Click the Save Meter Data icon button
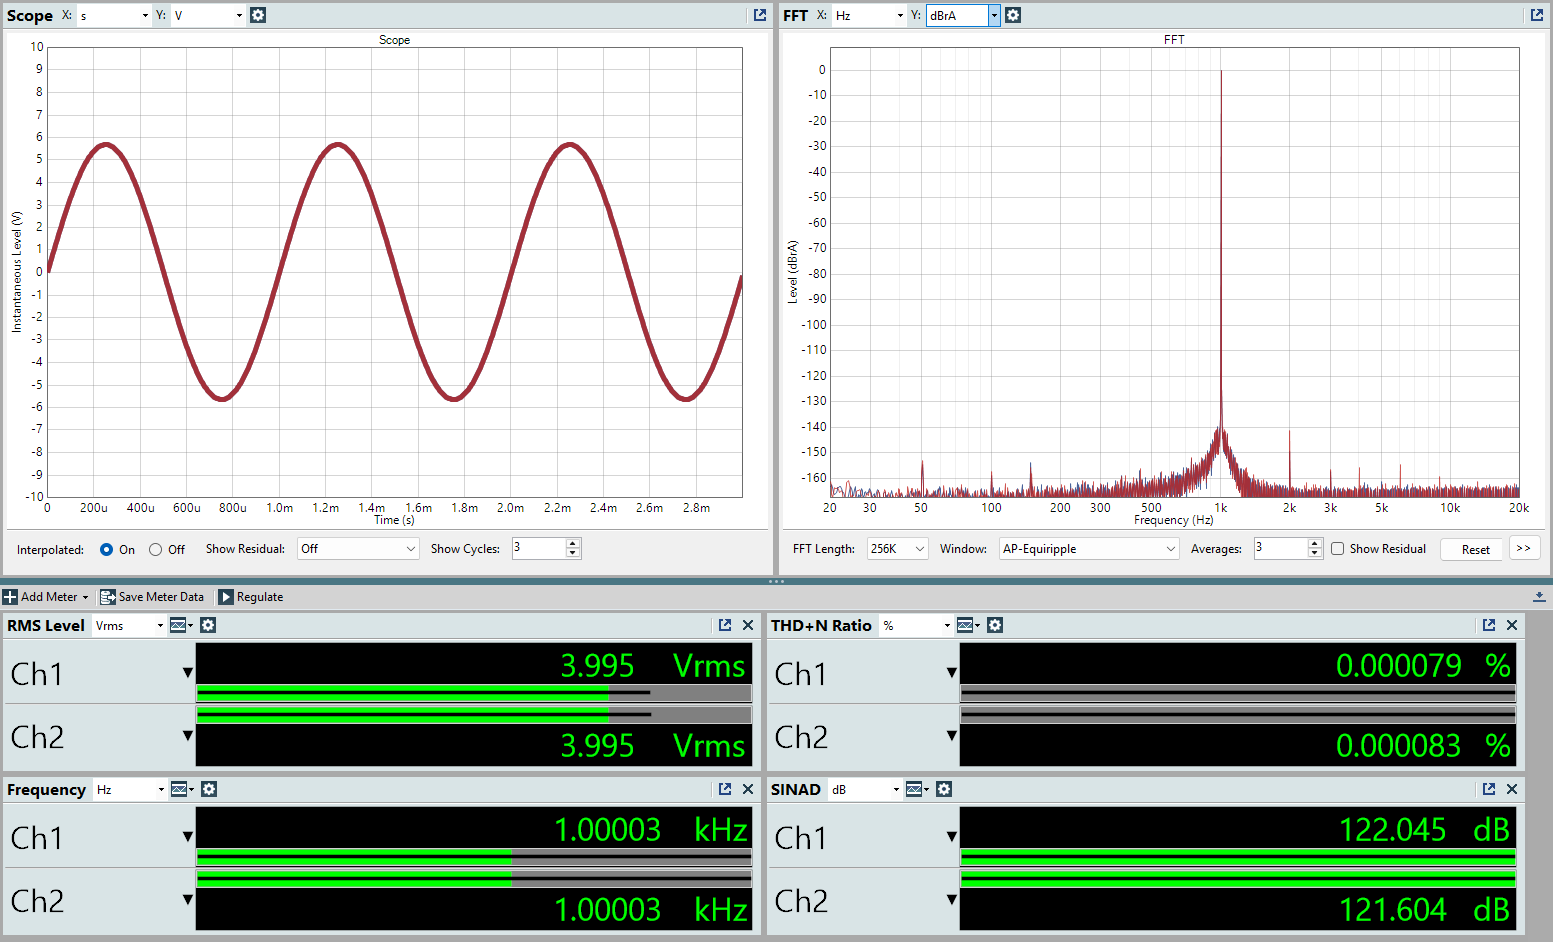The height and width of the screenshot is (942, 1553). [x=108, y=597]
